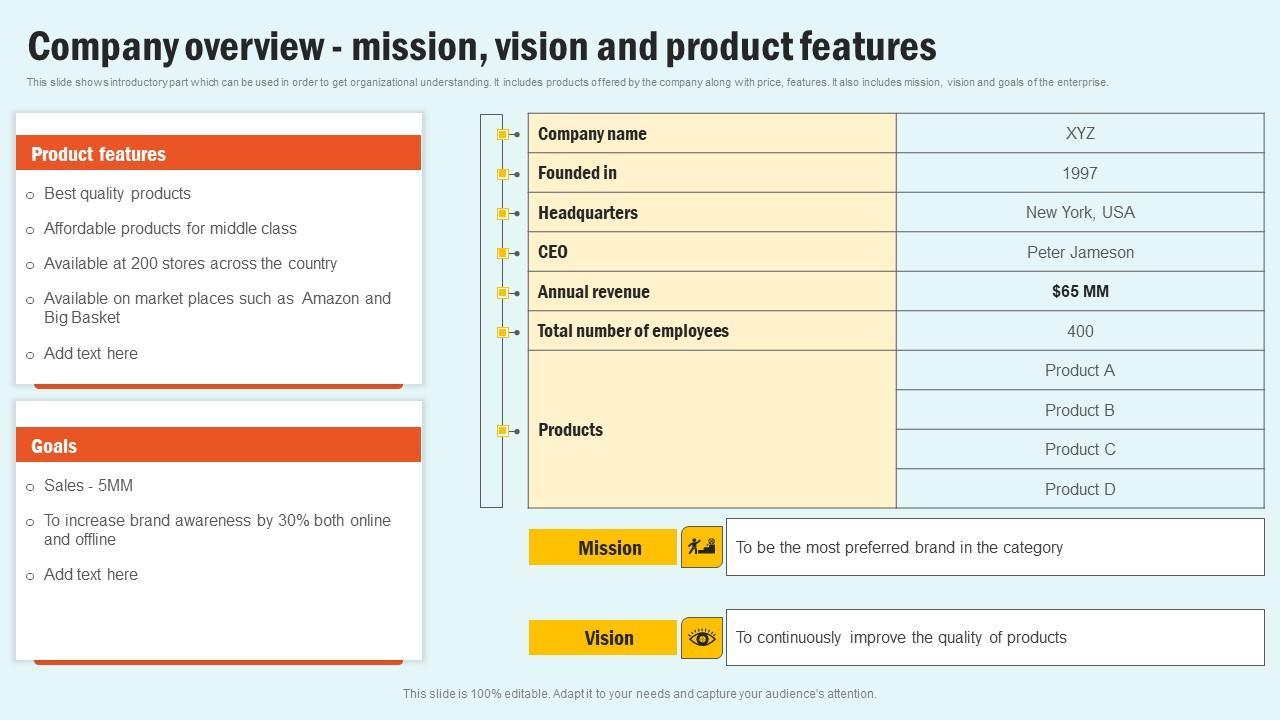
Task: Select the yellow marker beside Founded in
Action: (503, 174)
